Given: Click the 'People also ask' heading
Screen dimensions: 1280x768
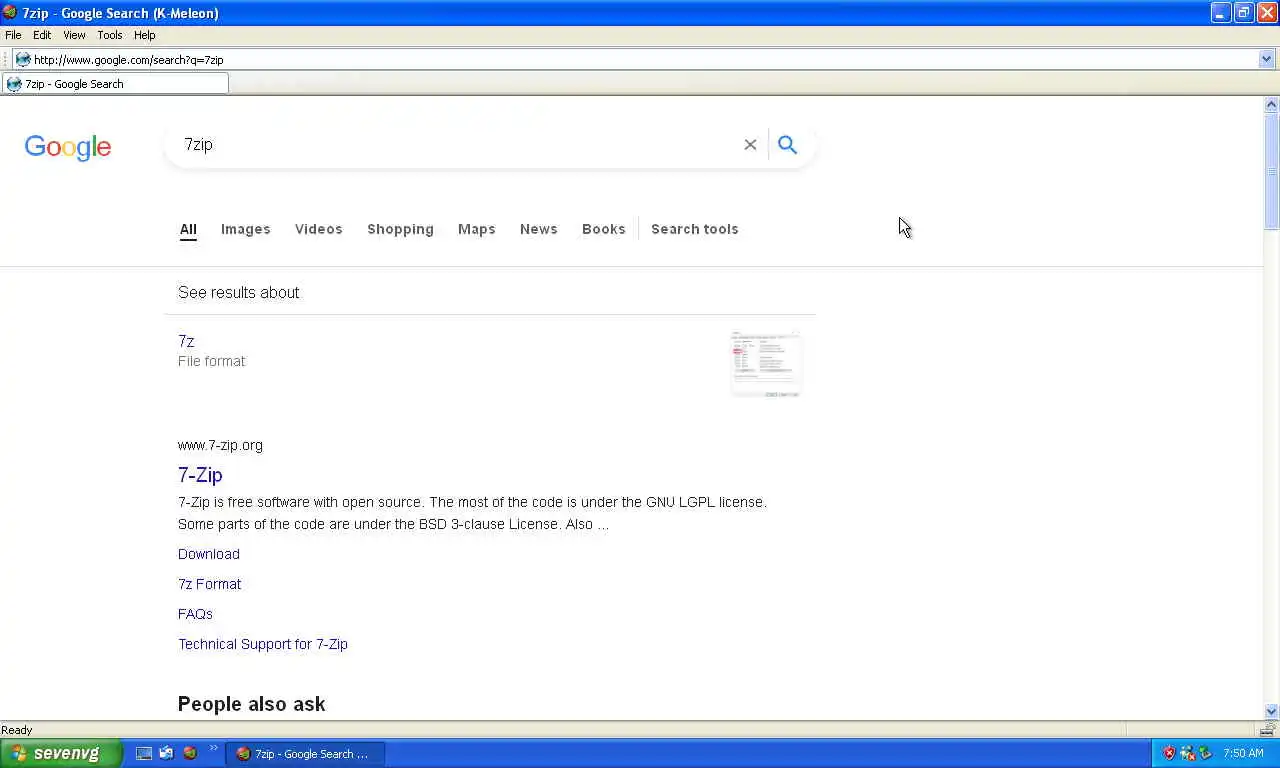Looking at the screenshot, I should tap(251, 704).
